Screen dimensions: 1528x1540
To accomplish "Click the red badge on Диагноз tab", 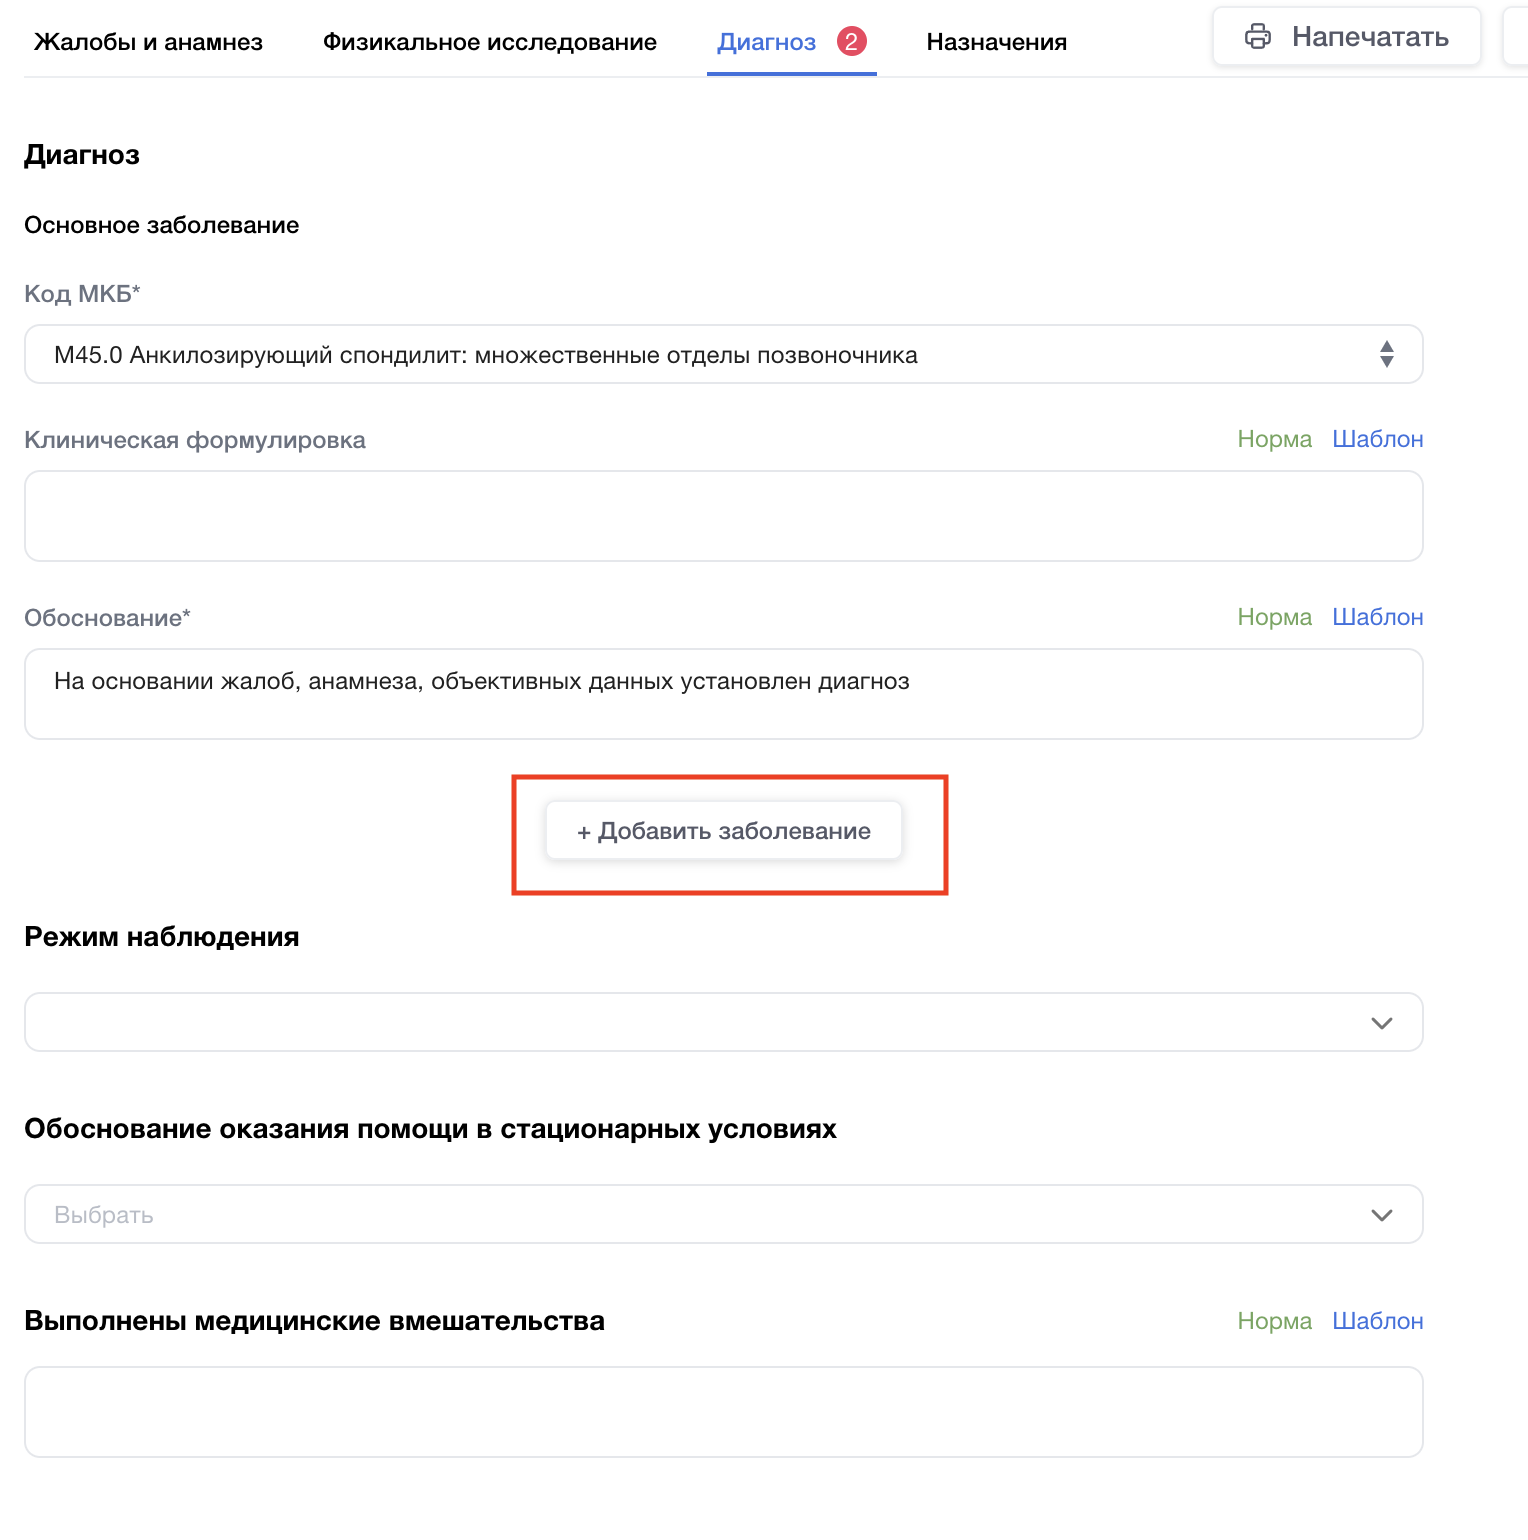I will 851,42.
